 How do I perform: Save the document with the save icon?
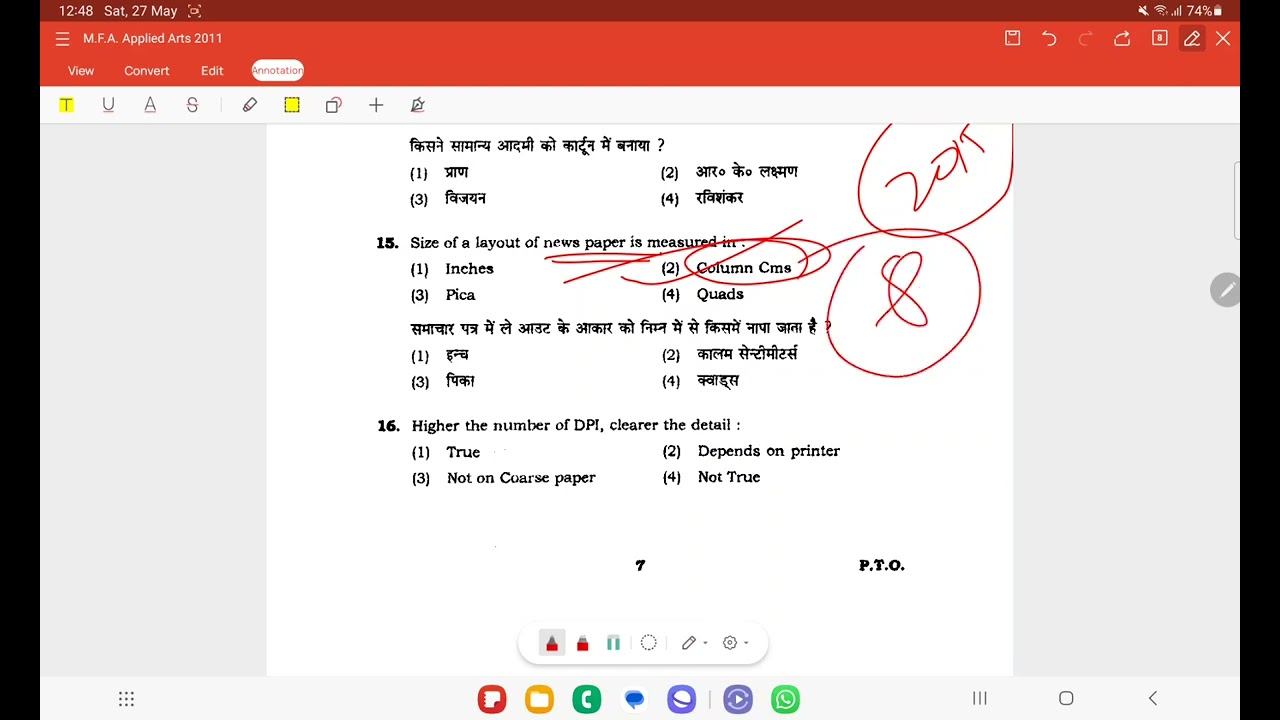pos(1013,38)
